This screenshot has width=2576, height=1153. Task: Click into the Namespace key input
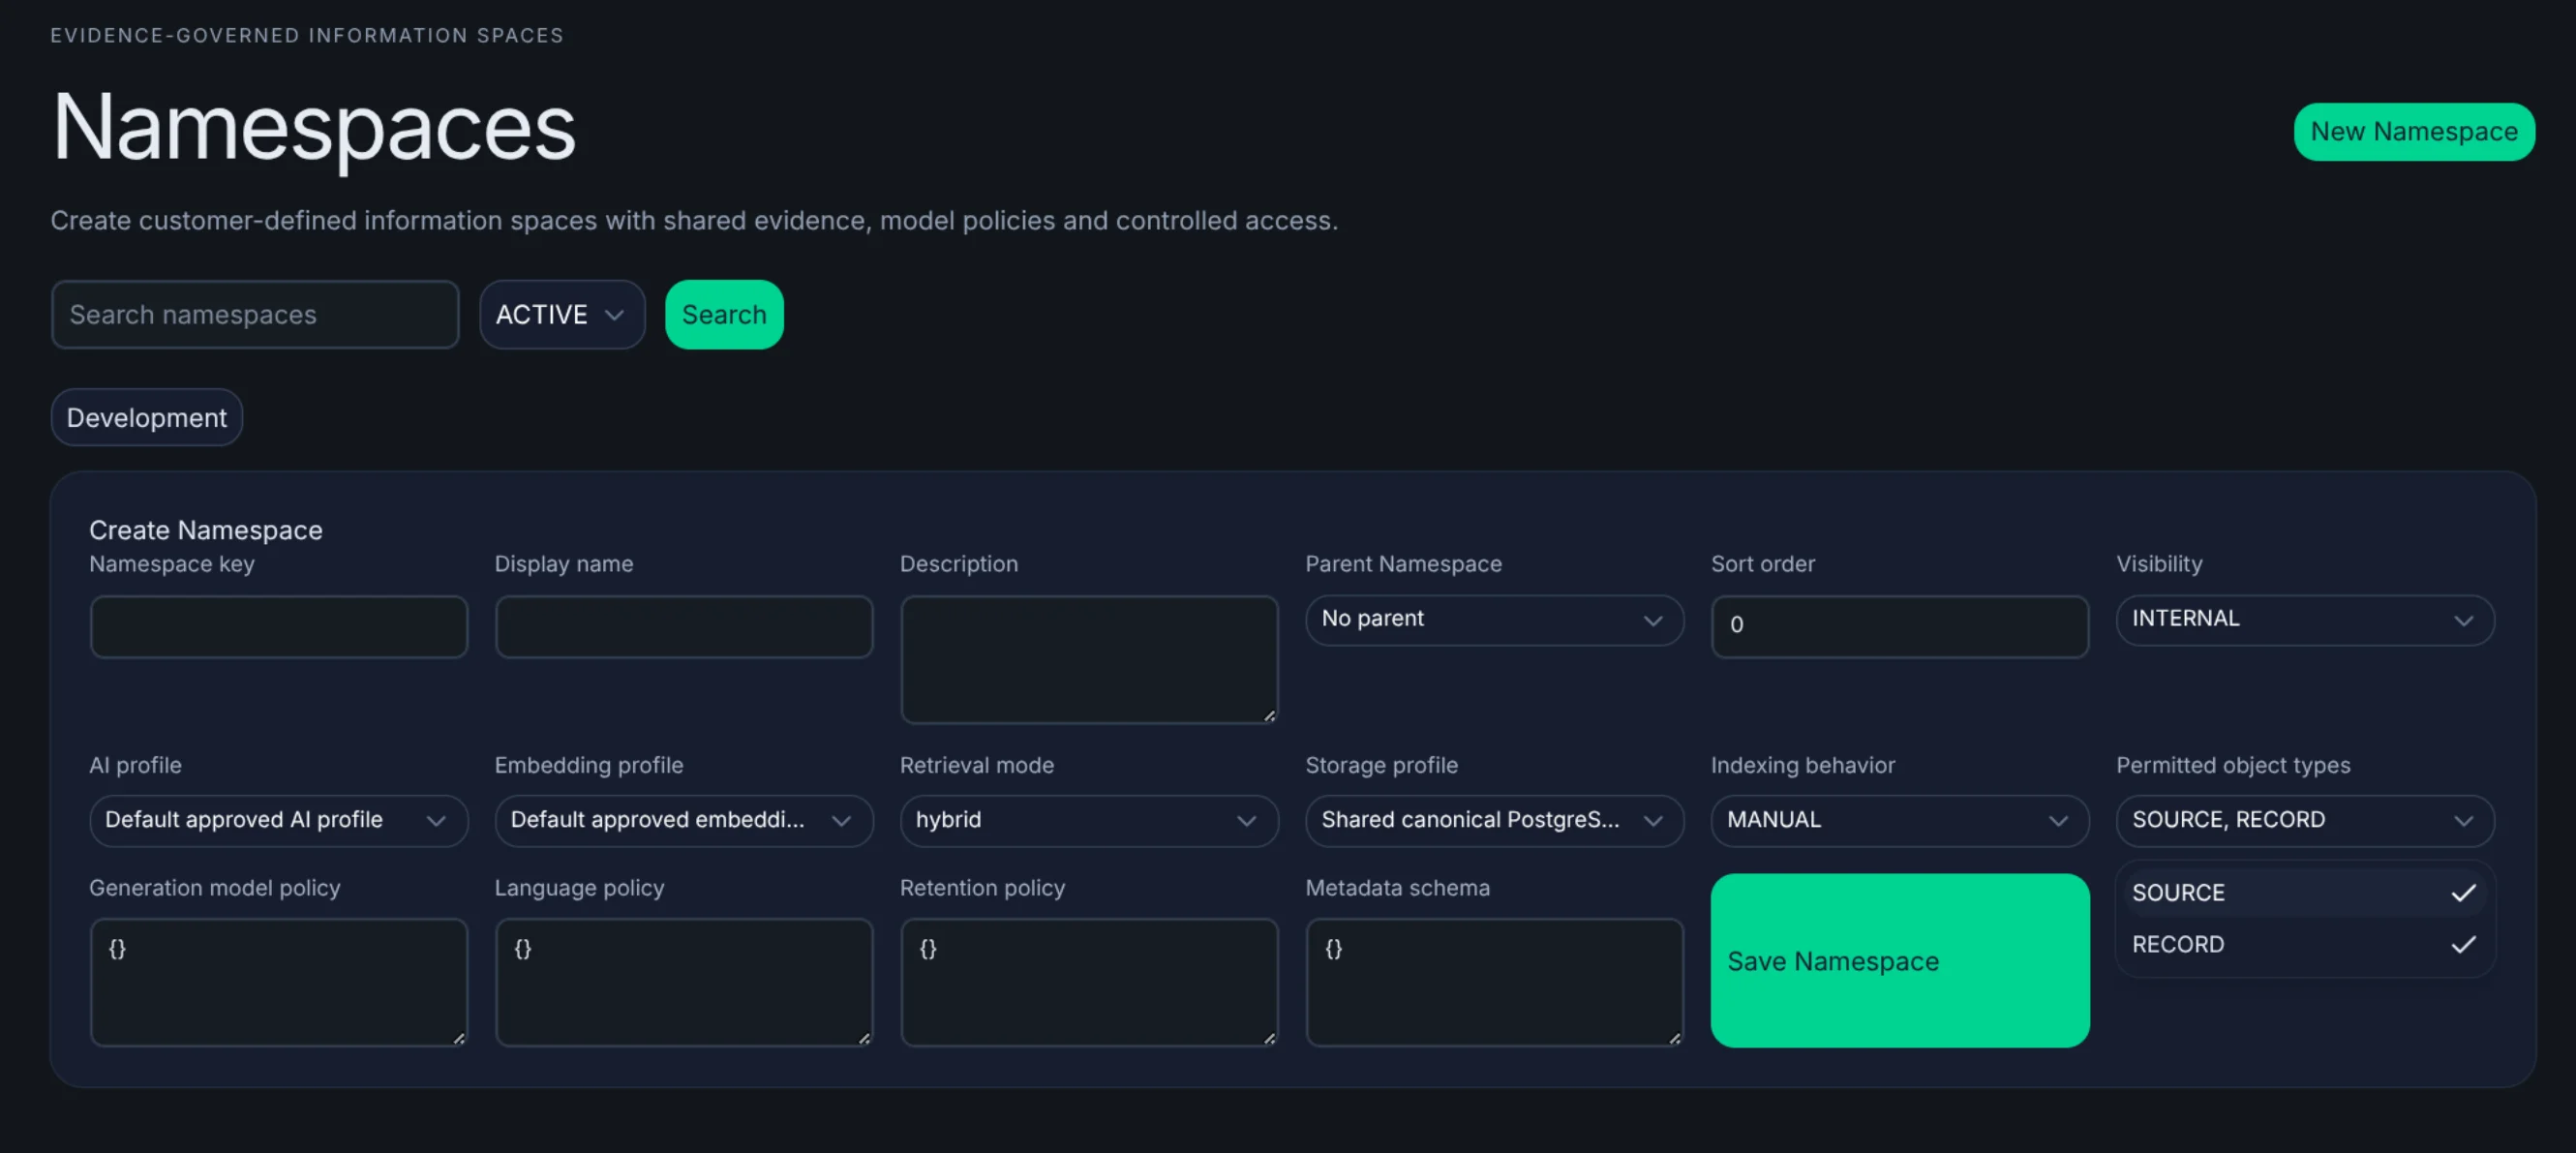278,626
